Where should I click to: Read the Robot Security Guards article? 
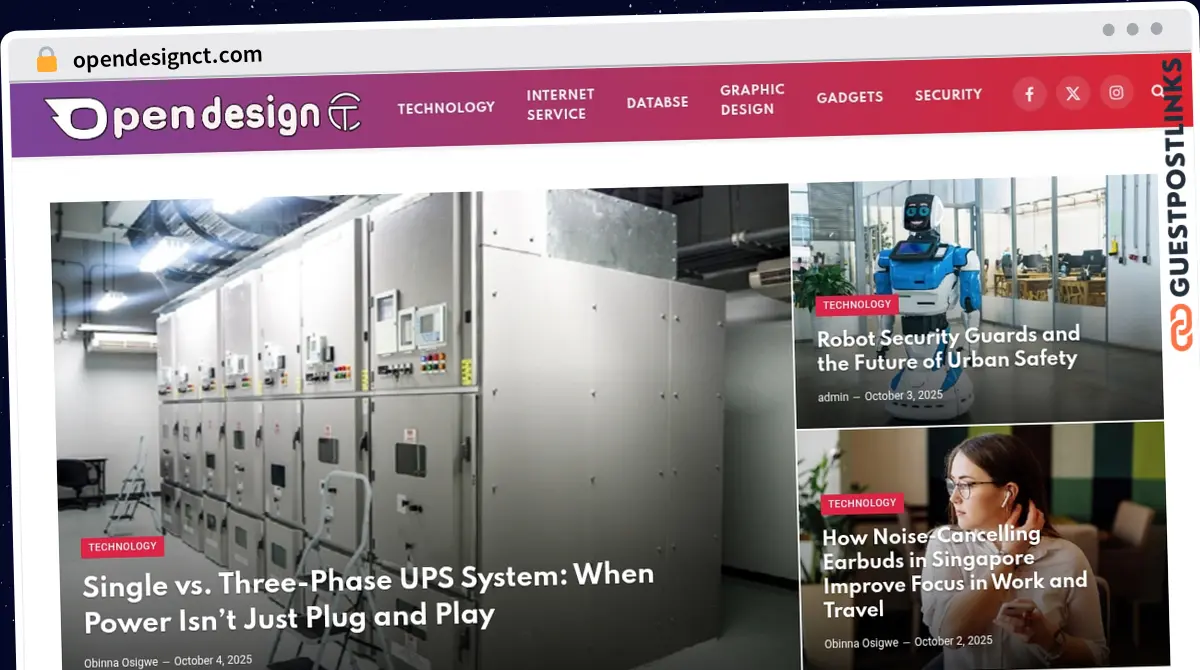(x=950, y=349)
